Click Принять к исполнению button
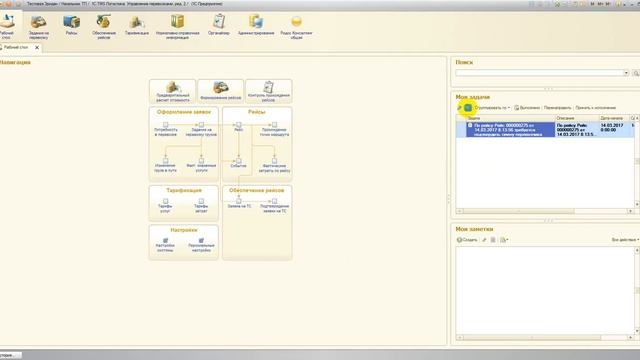Image resolution: width=640 pixels, height=360 pixels. [596, 108]
